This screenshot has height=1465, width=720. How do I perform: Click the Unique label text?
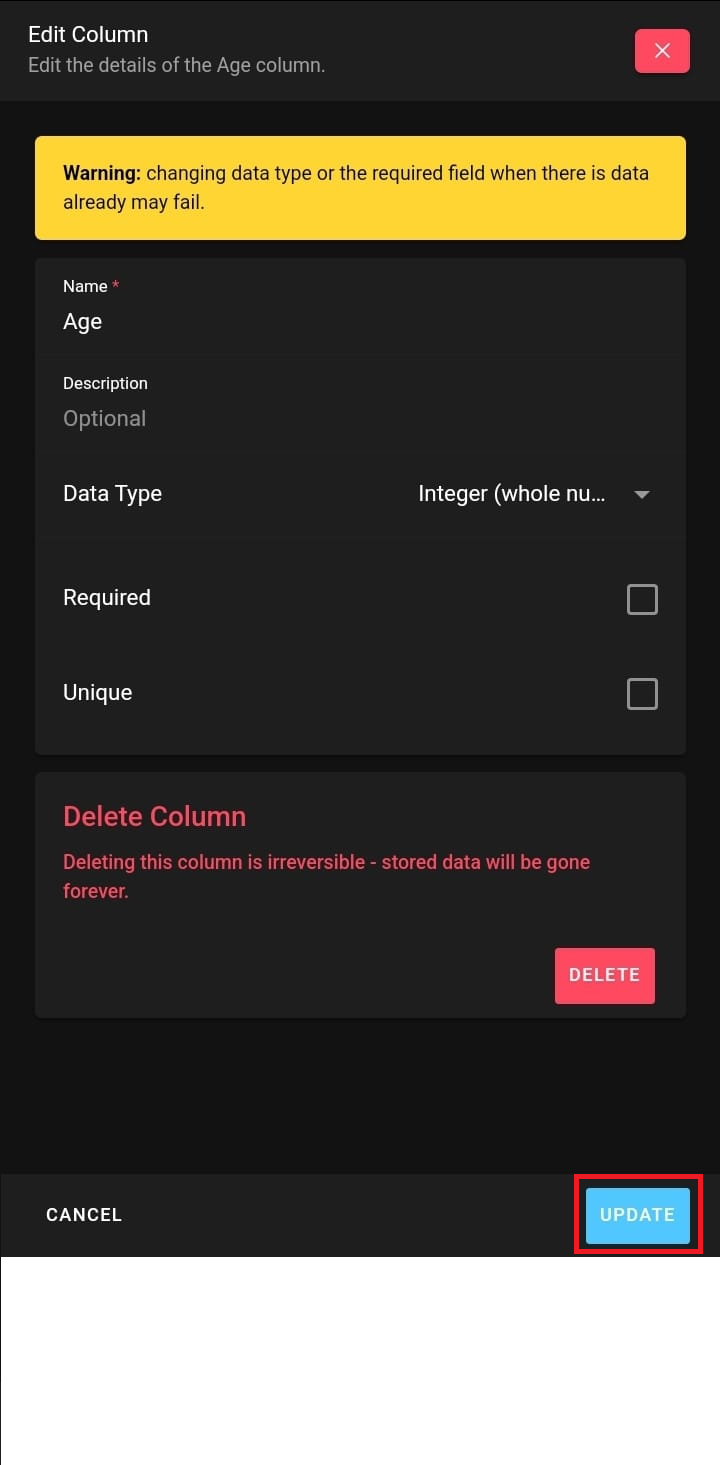[98, 693]
